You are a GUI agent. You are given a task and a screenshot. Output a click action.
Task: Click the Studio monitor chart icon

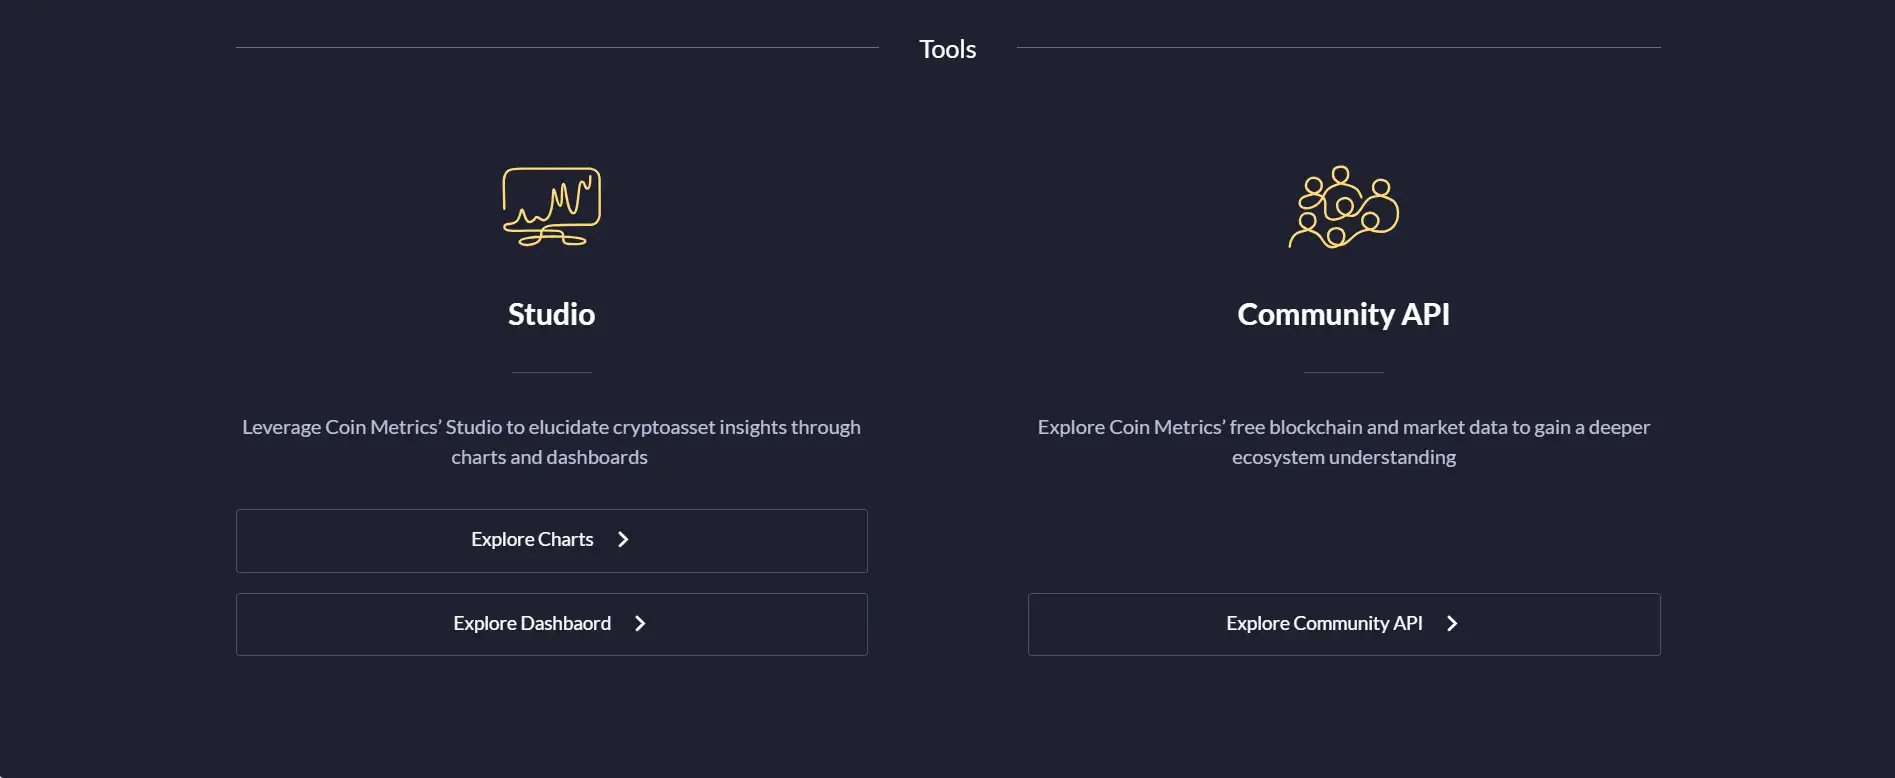[551, 206]
